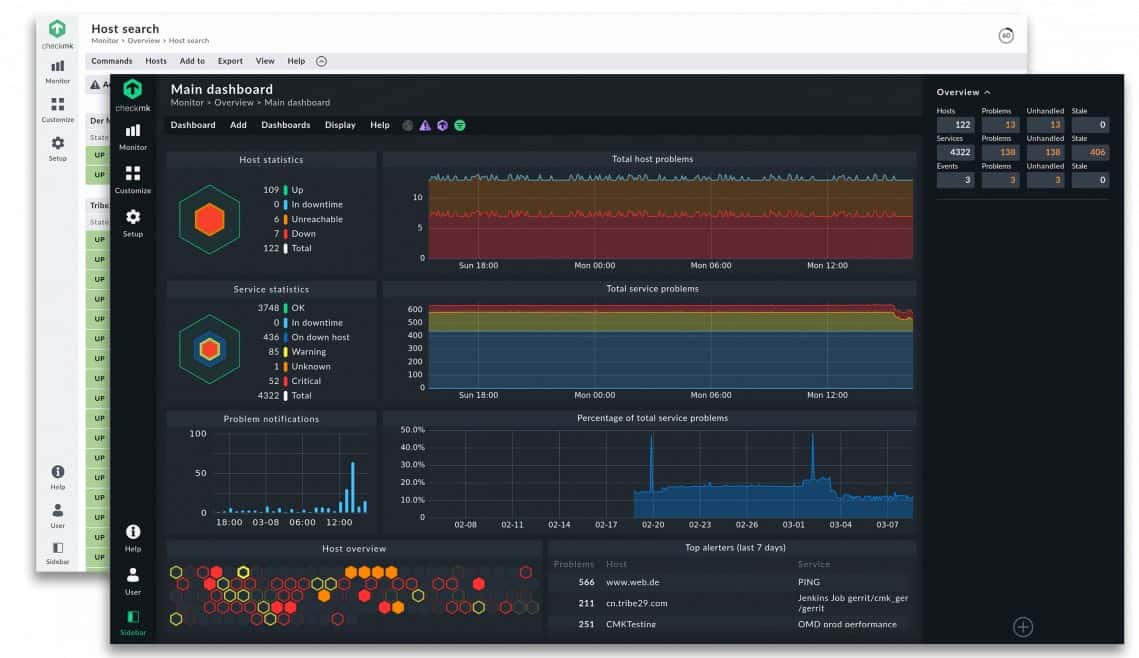Open Export menu in Host search window
Image resolution: width=1139 pixels, height=658 pixels.
[x=230, y=61]
